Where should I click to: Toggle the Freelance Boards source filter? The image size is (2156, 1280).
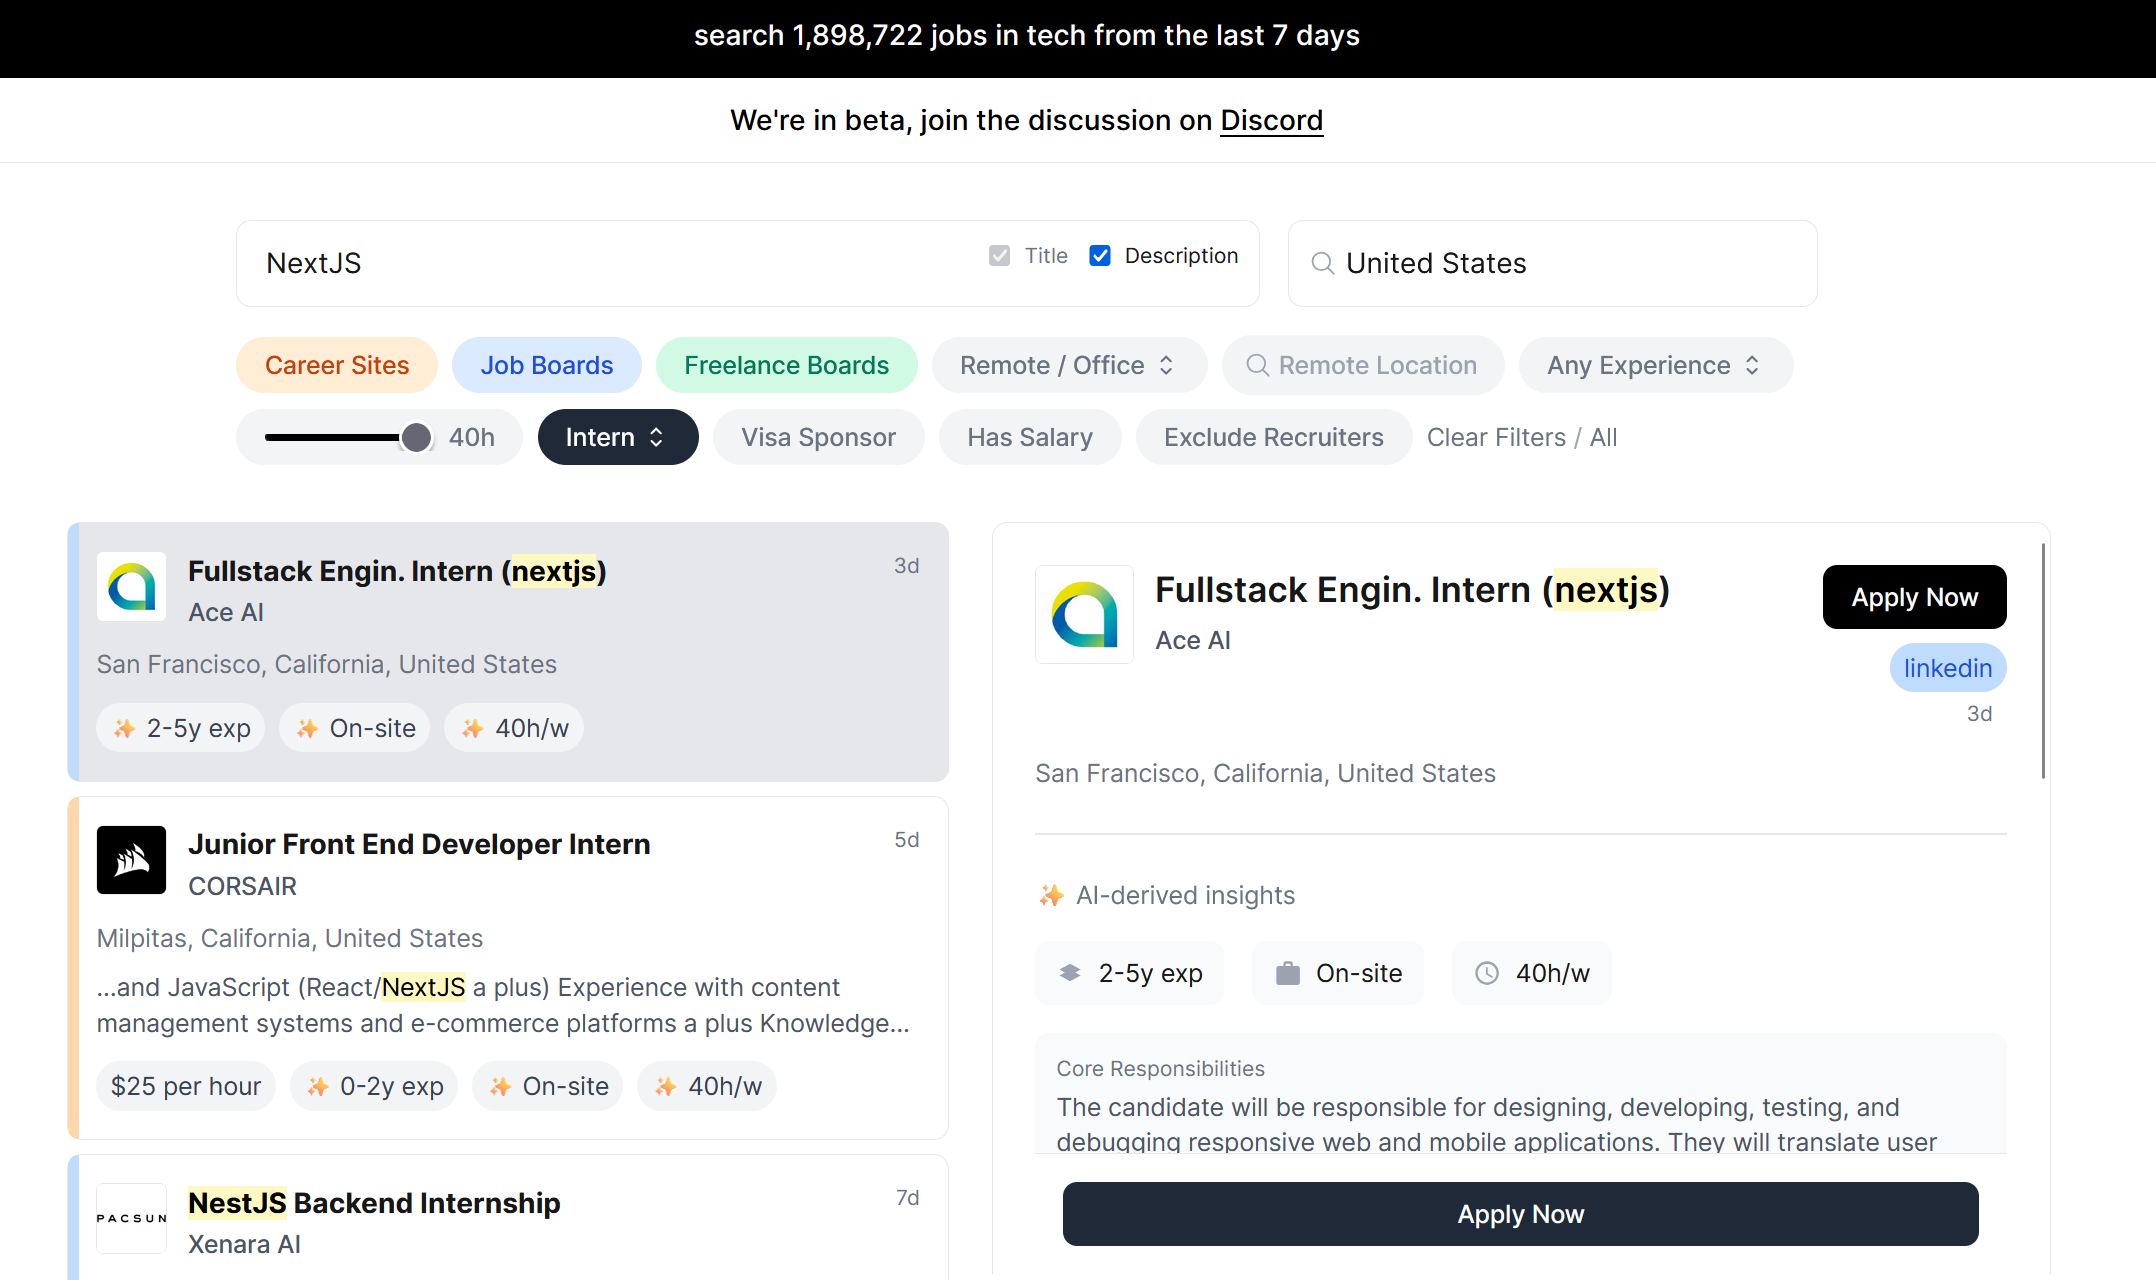click(x=787, y=365)
